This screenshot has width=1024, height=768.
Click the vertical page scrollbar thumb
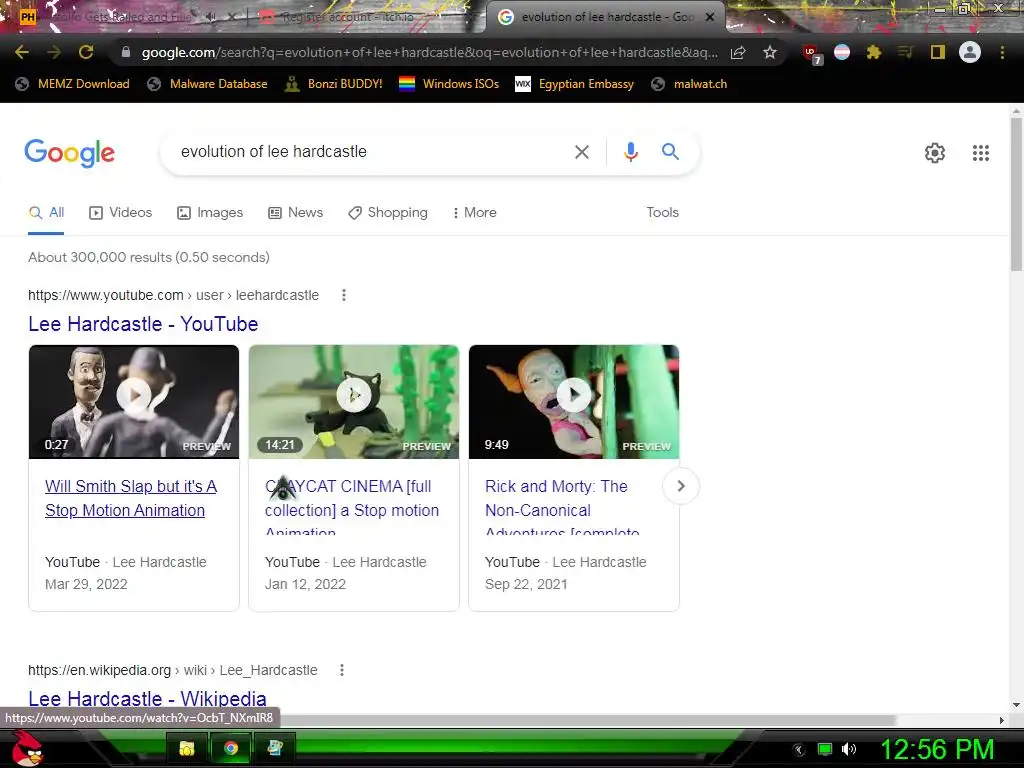point(1016,193)
